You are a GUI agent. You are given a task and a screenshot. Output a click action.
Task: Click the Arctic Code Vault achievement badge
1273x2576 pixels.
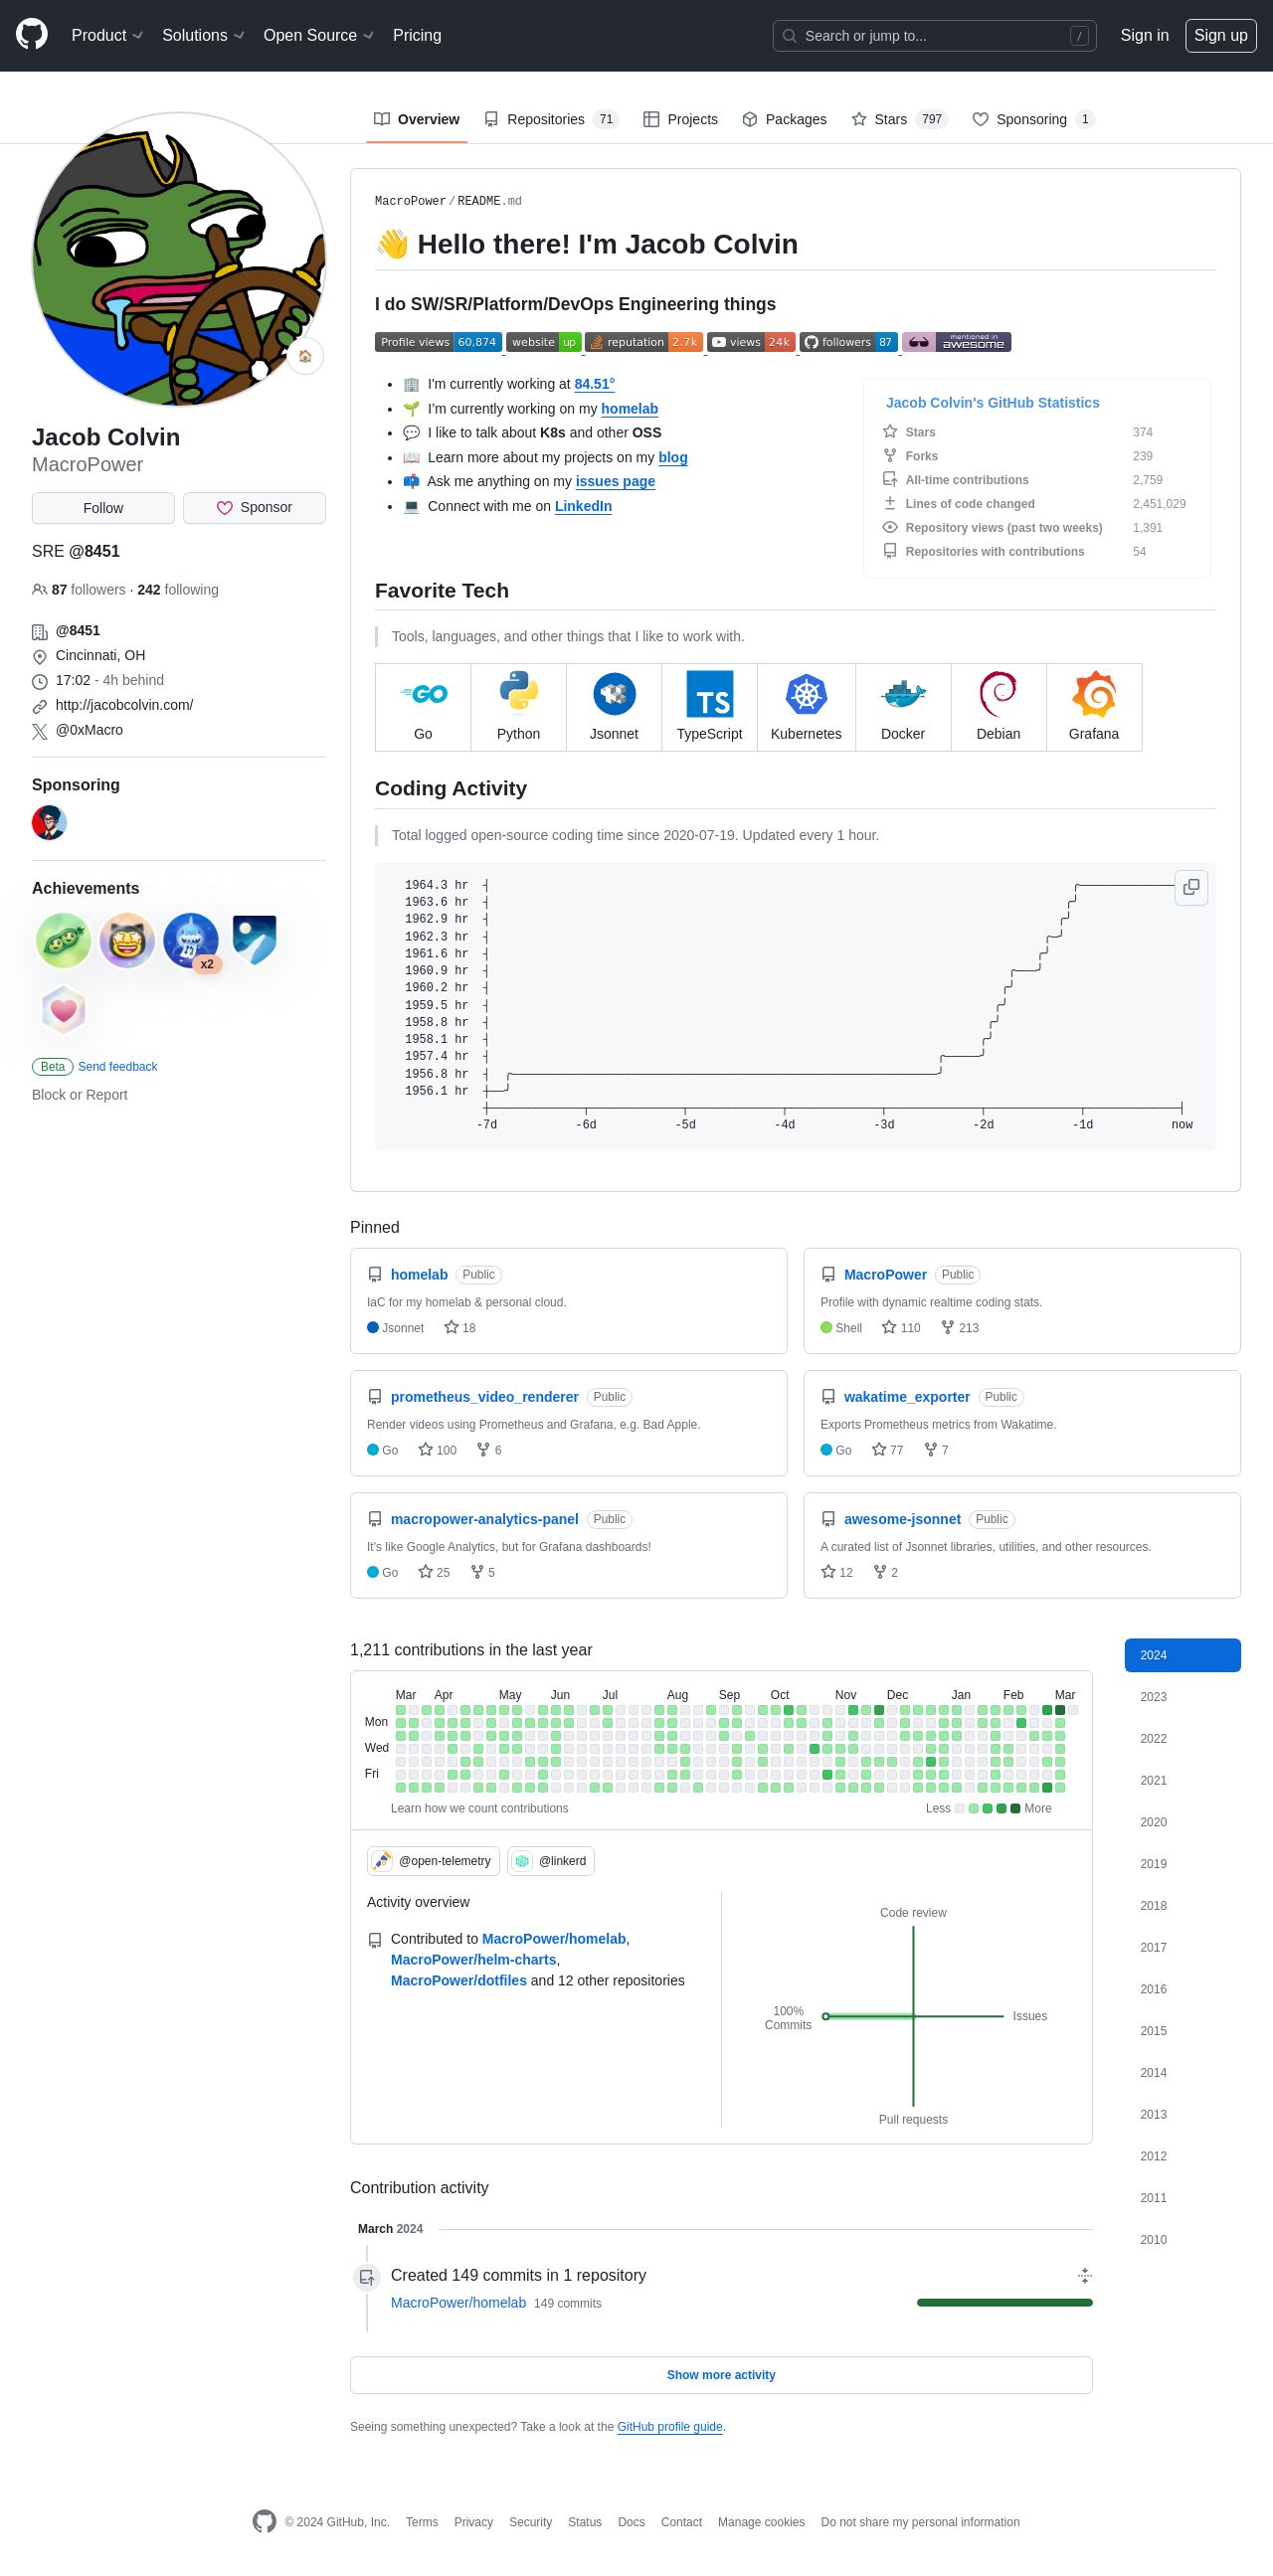[255, 941]
